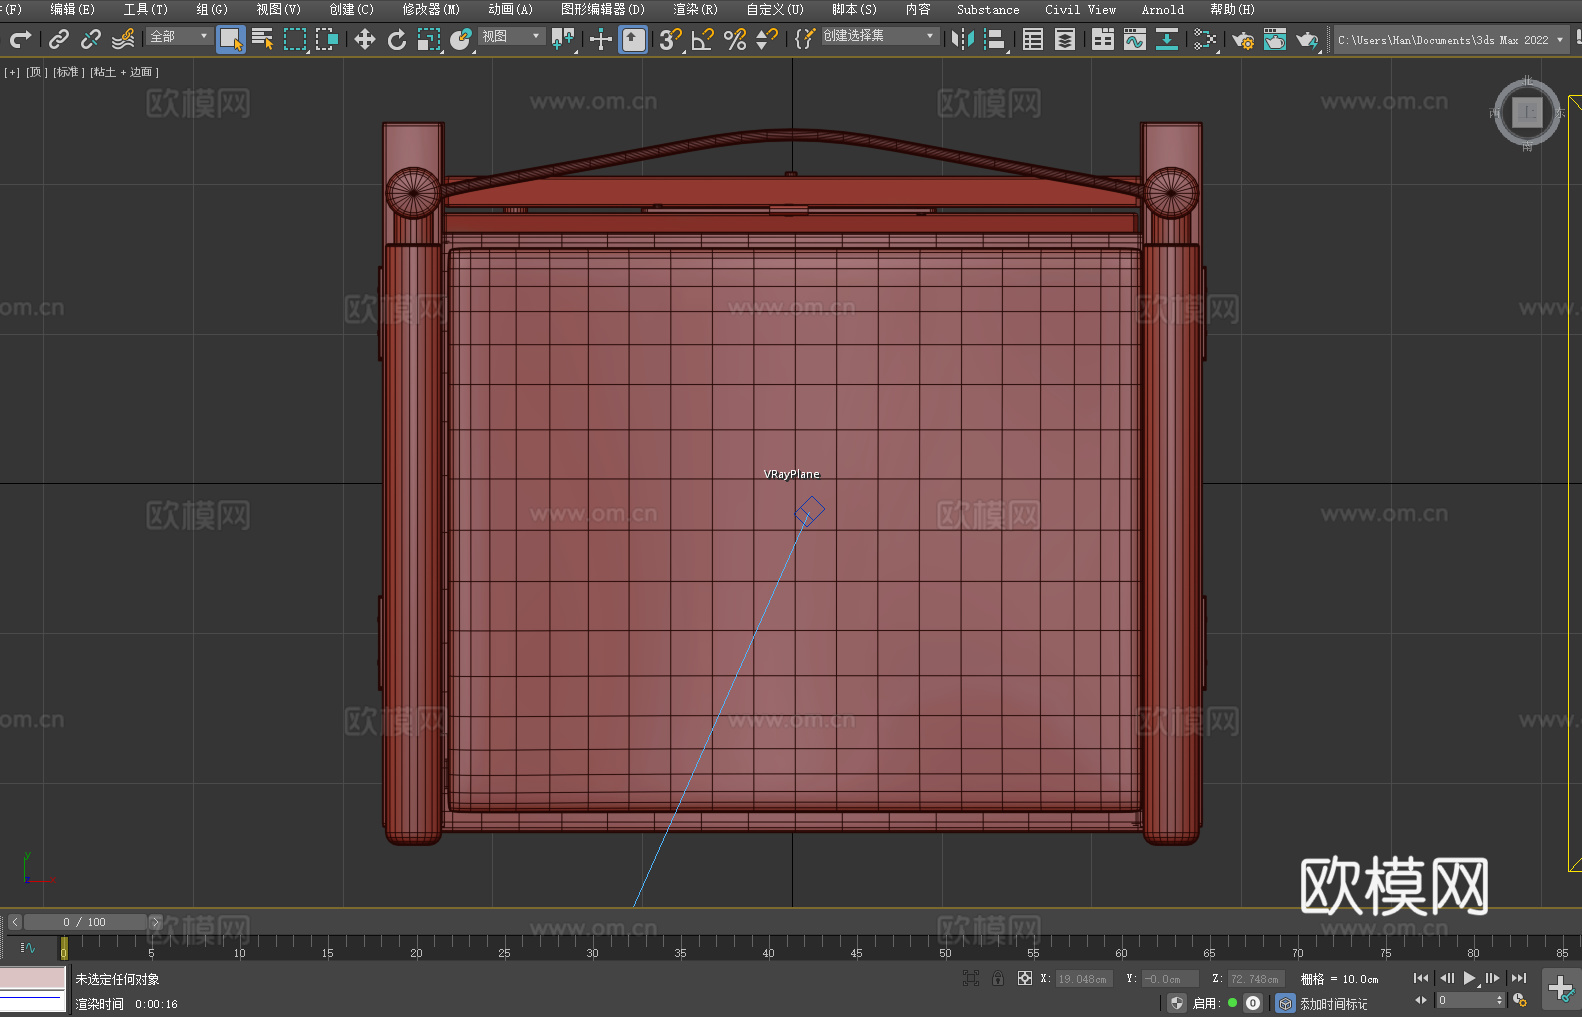Toggle the Layer Explorer icon
The height and width of the screenshot is (1017, 1582).
click(x=1065, y=39)
